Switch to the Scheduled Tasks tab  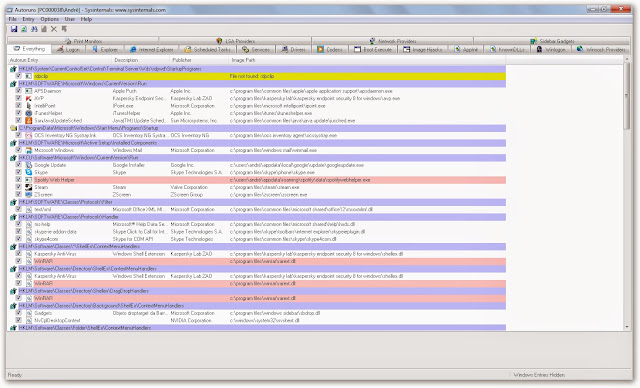(x=208, y=49)
